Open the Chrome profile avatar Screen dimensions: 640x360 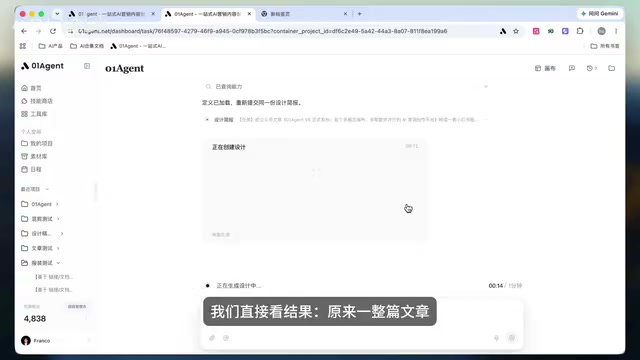click(x=601, y=31)
